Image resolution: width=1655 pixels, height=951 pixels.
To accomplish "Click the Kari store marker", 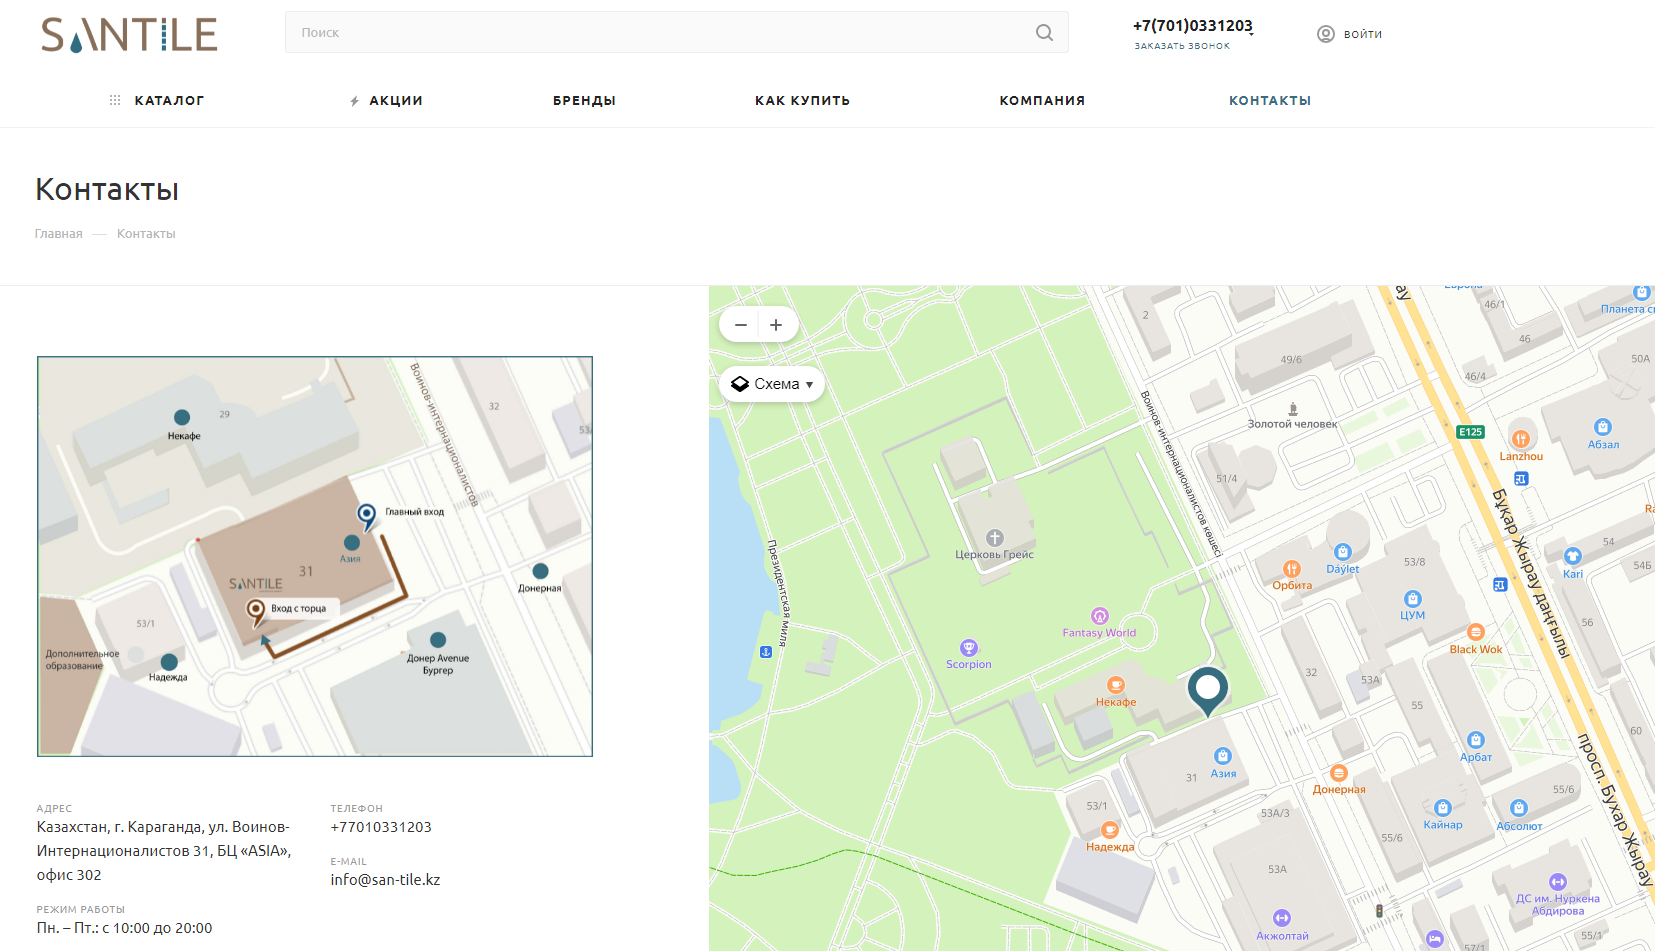I will coord(1573,557).
